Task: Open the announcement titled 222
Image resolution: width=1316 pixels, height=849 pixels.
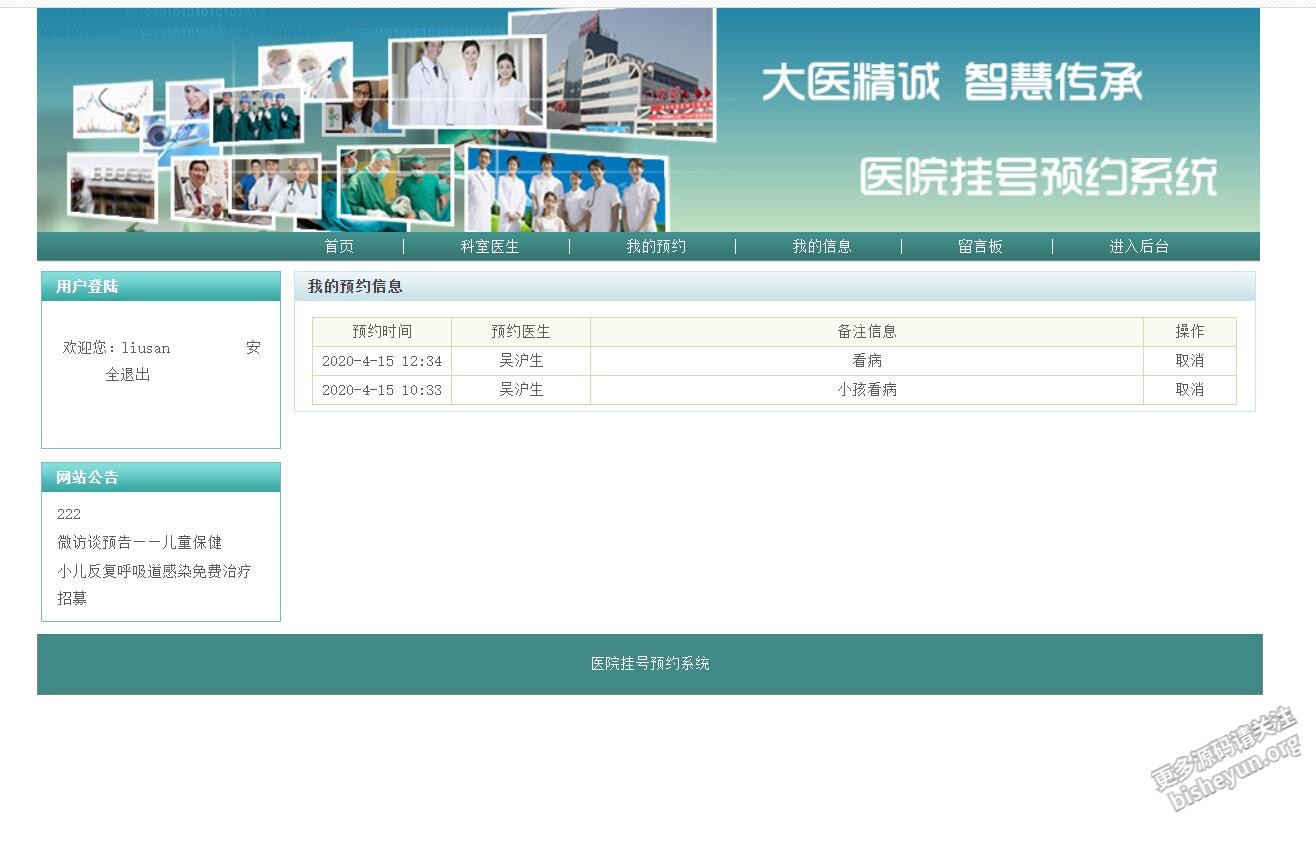Action: [69, 514]
